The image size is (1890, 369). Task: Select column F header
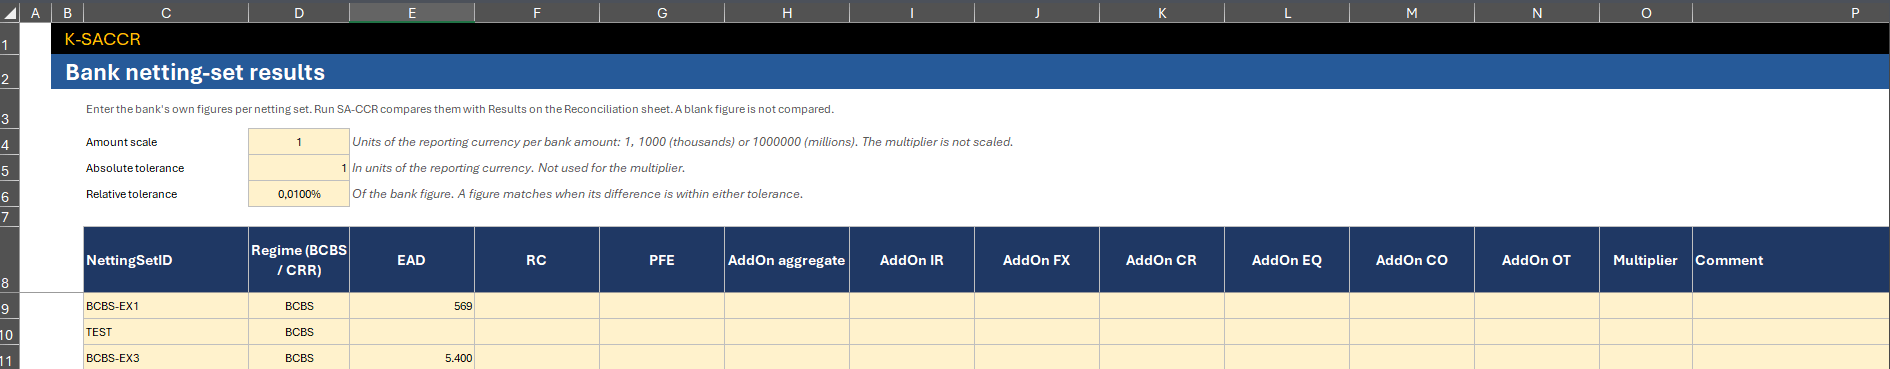point(537,13)
